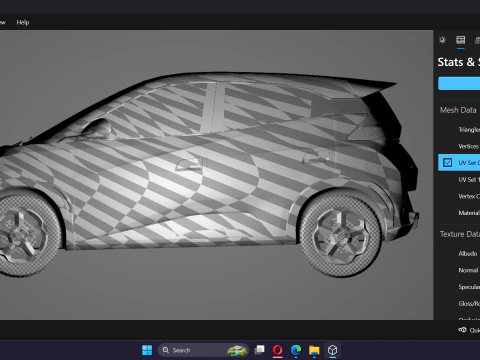This screenshot has height=360, width=480.
Task: Click the Quick animations icon in status bar
Action: (x=462, y=330)
